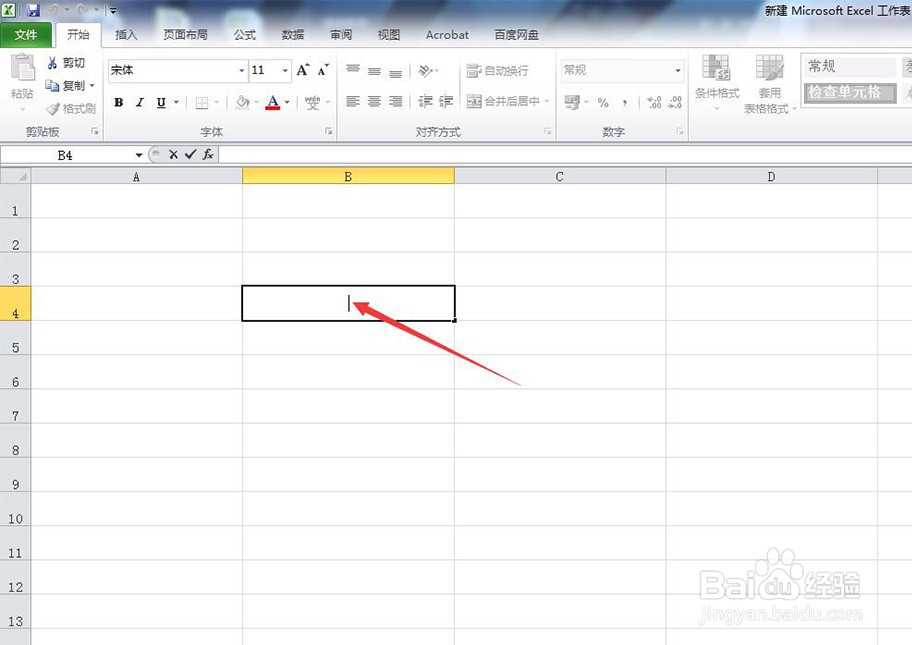Toggle Underline formatting
Image resolution: width=912 pixels, height=645 pixels.
click(161, 102)
